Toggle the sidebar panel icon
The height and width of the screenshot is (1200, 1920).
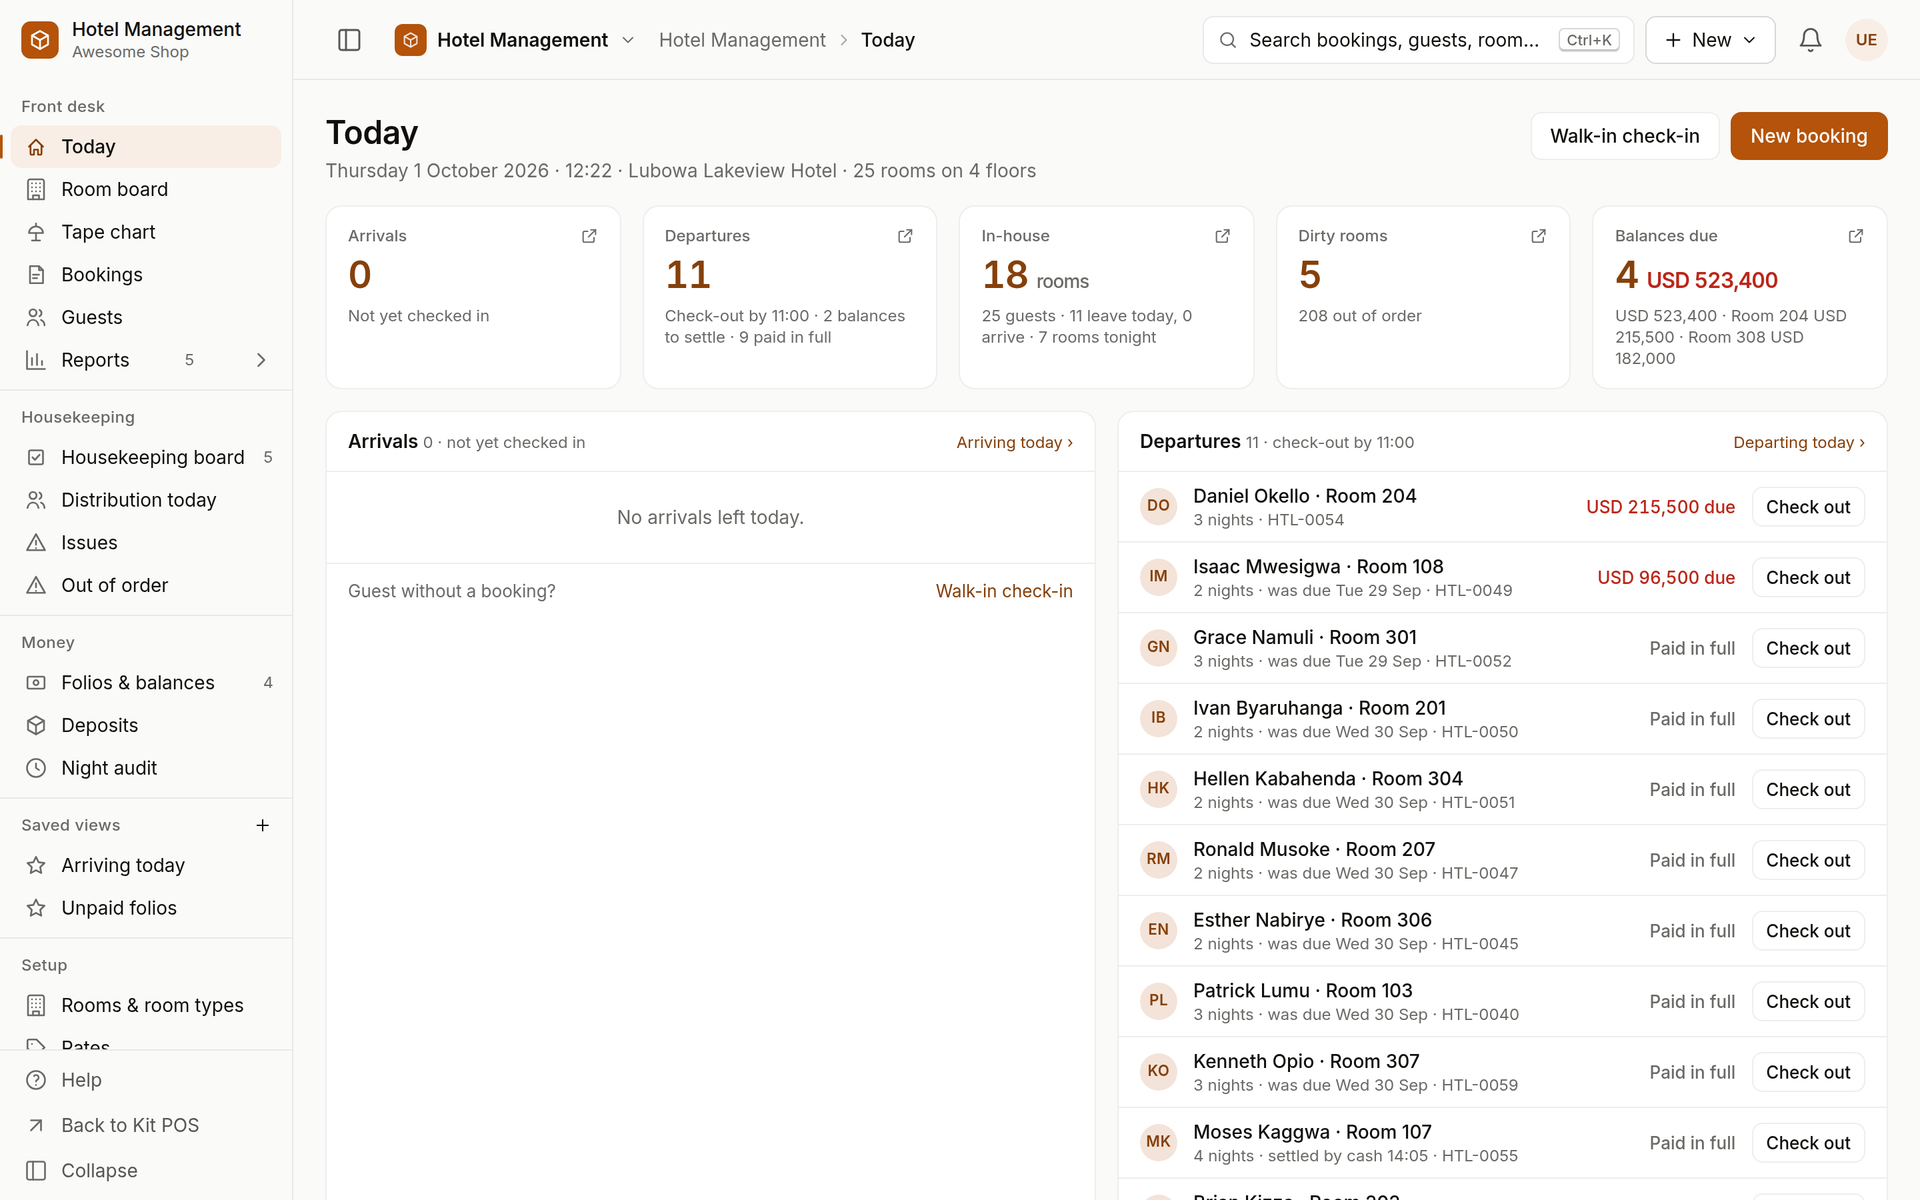[x=349, y=40]
